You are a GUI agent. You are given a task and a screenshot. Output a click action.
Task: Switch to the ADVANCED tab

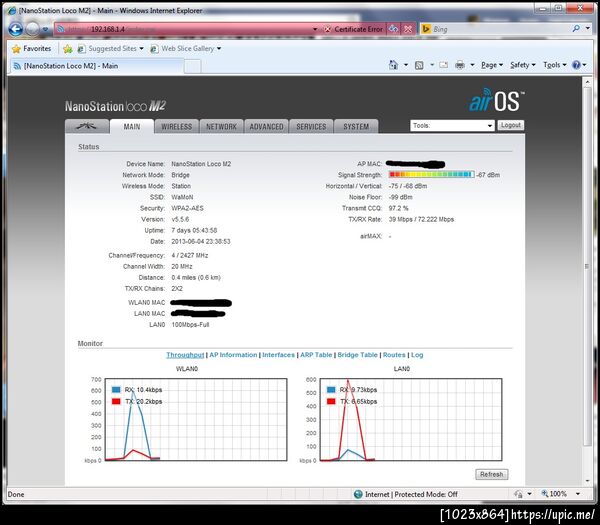tap(266, 127)
